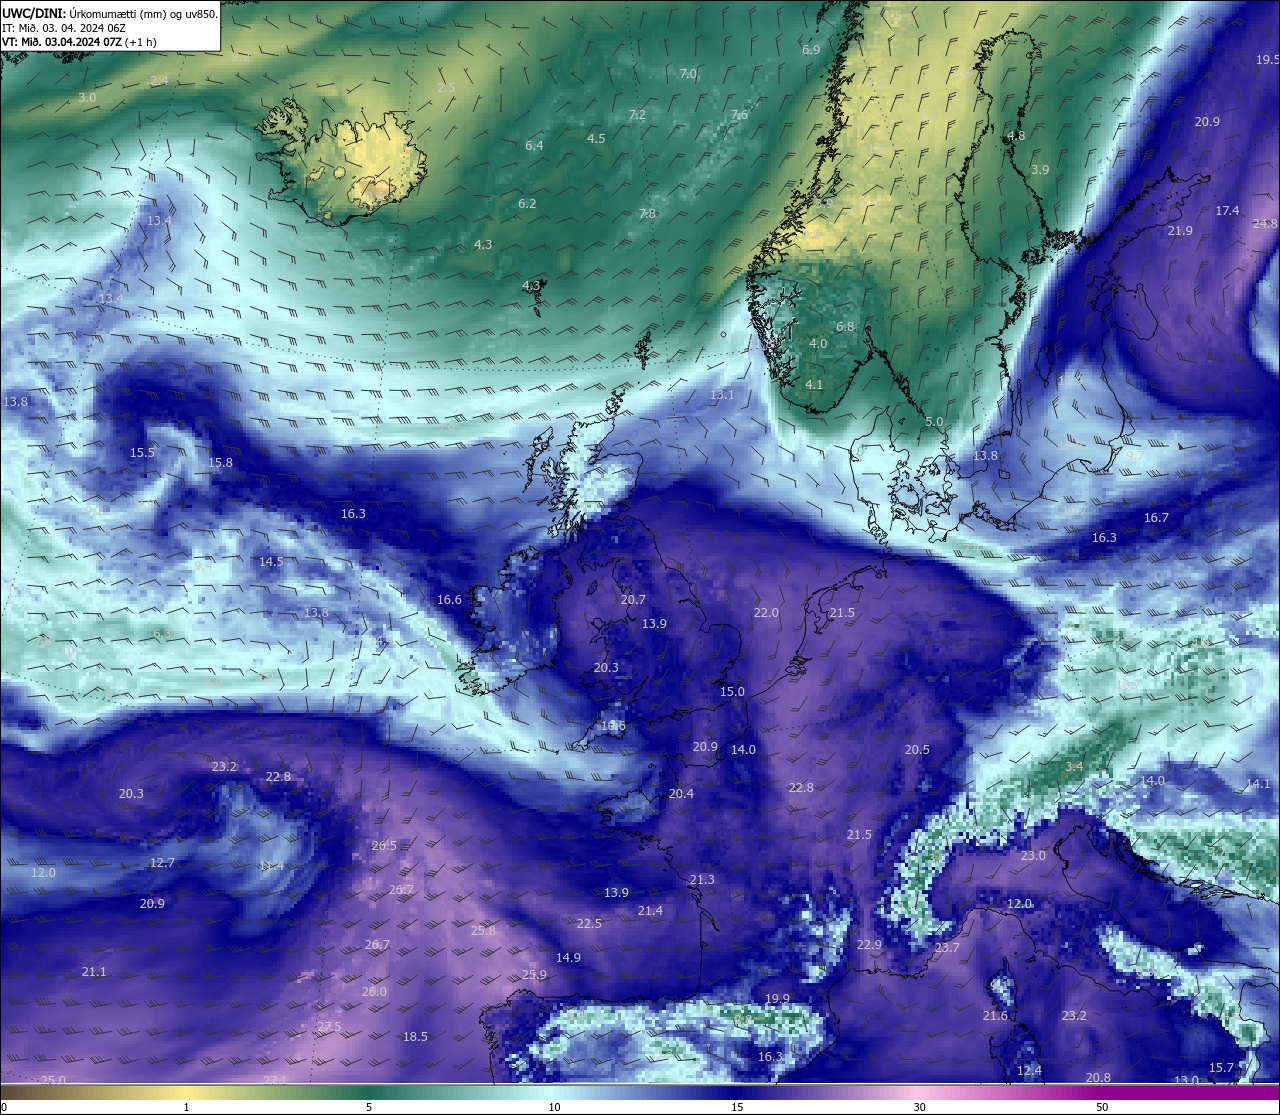This screenshot has height=1115, width=1280.
Task: Click the 12.4 value over Sardinia
Action: pos(1029,1071)
